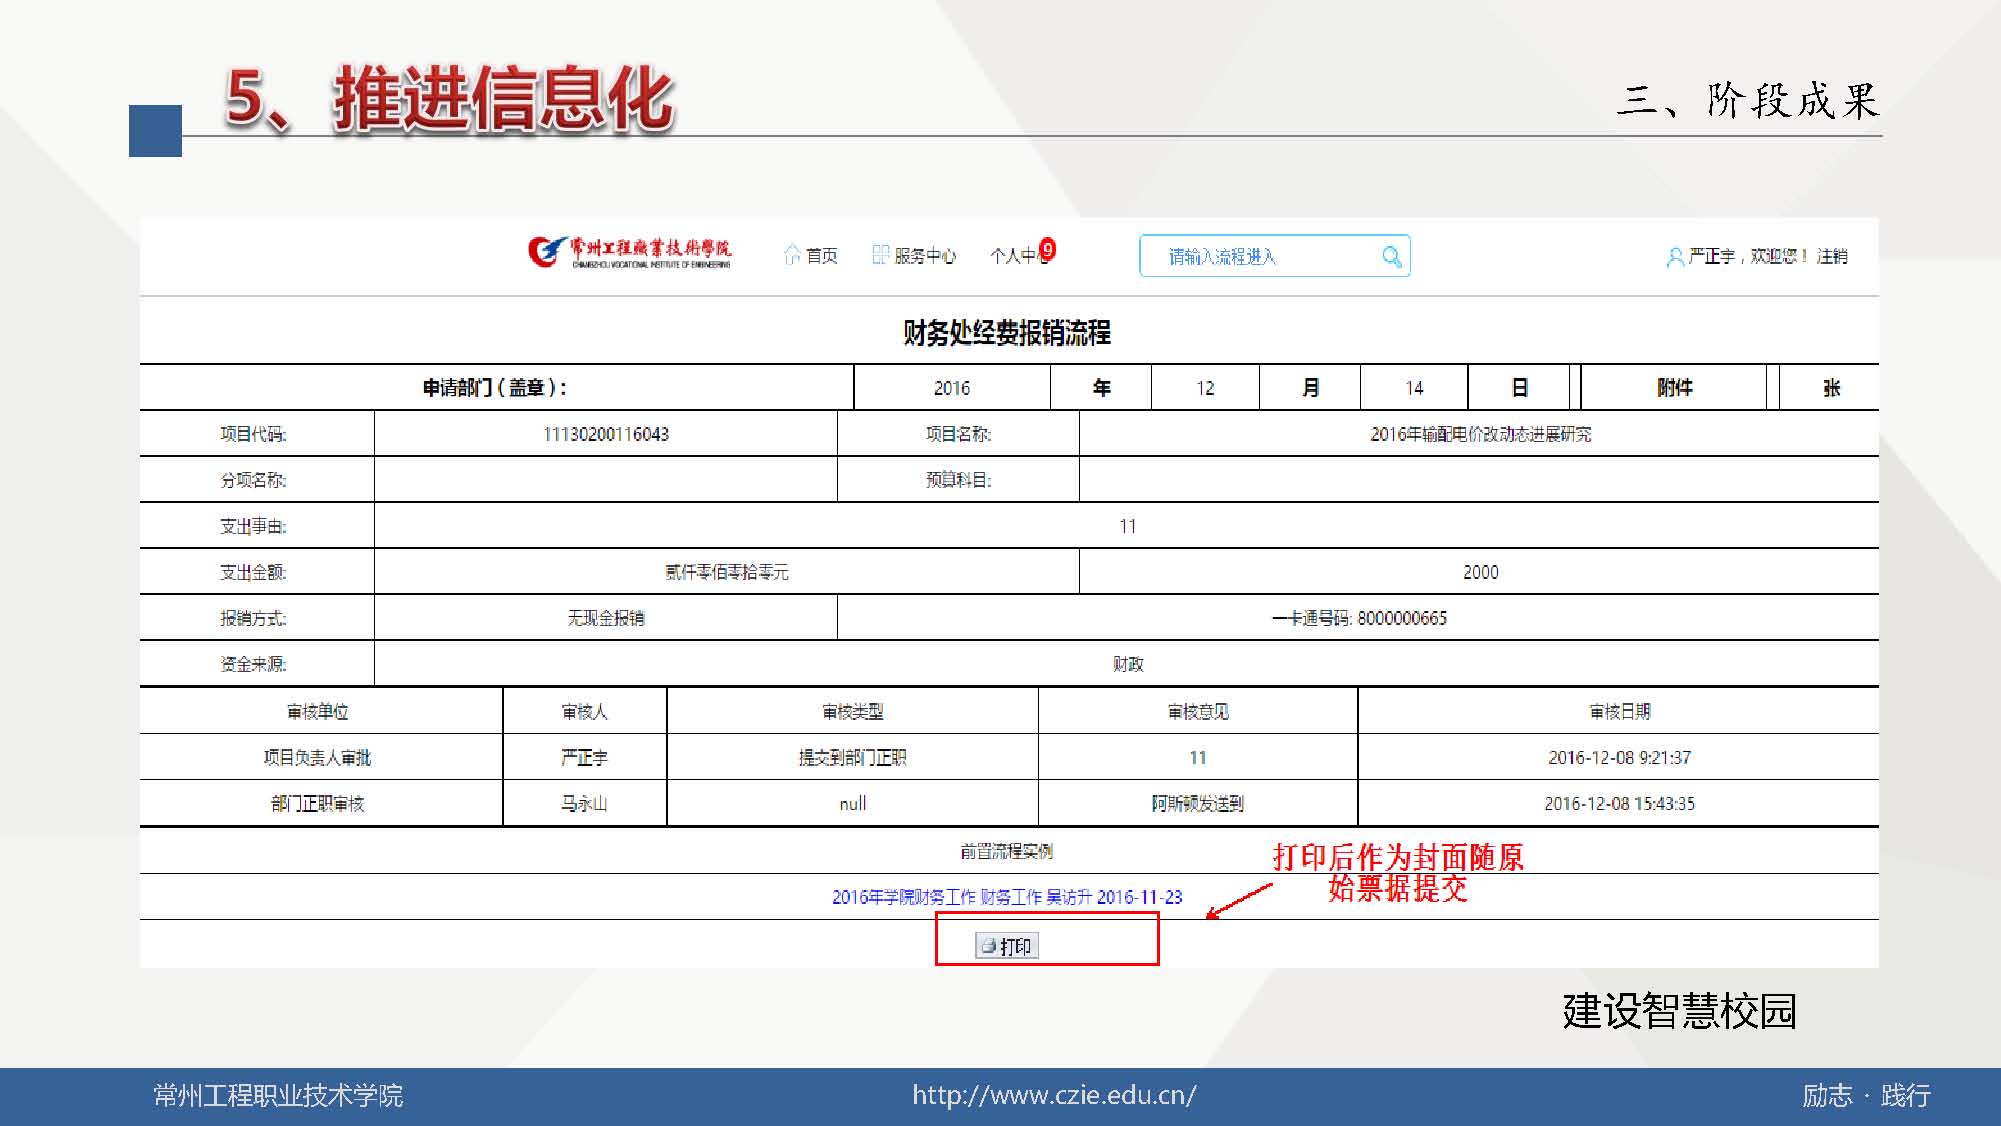
Task: Open the 首页 menu item
Action: pyautogui.click(x=822, y=256)
